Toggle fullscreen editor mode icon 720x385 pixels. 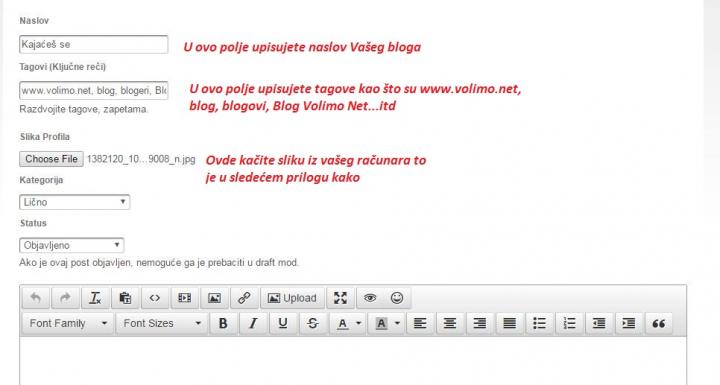(x=340, y=298)
